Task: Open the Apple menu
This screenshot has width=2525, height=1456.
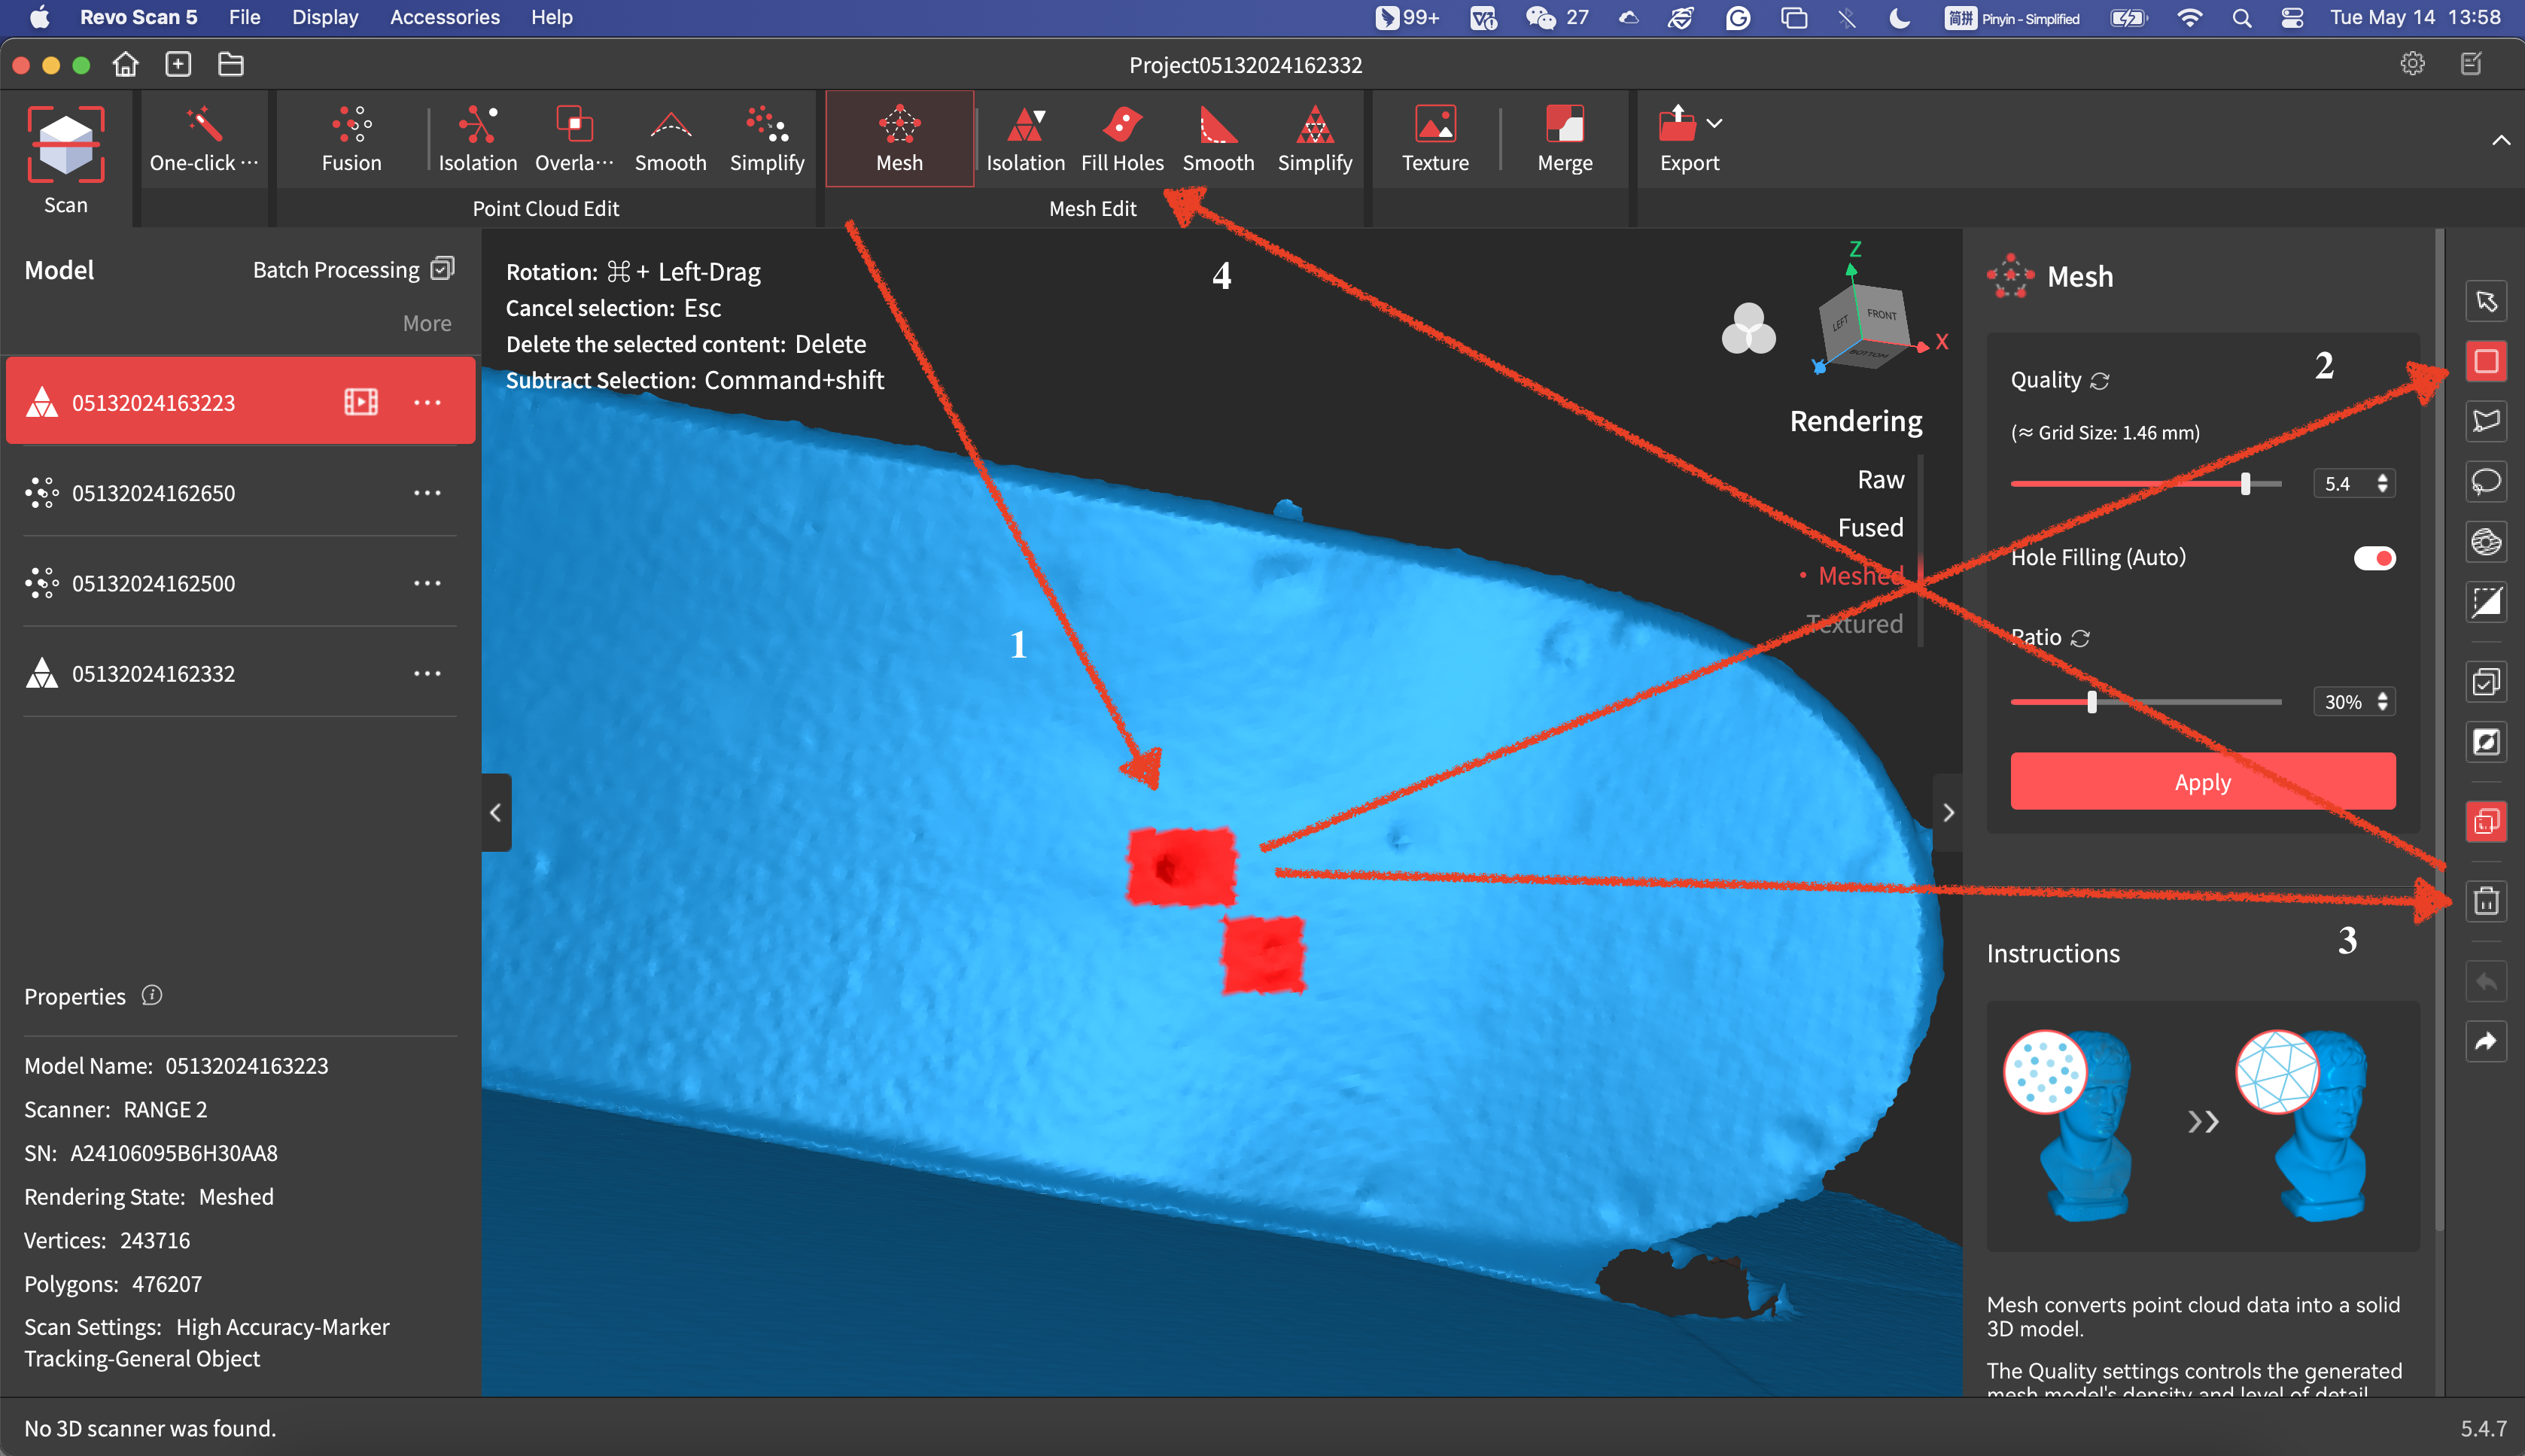Action: pyautogui.click(x=39, y=17)
